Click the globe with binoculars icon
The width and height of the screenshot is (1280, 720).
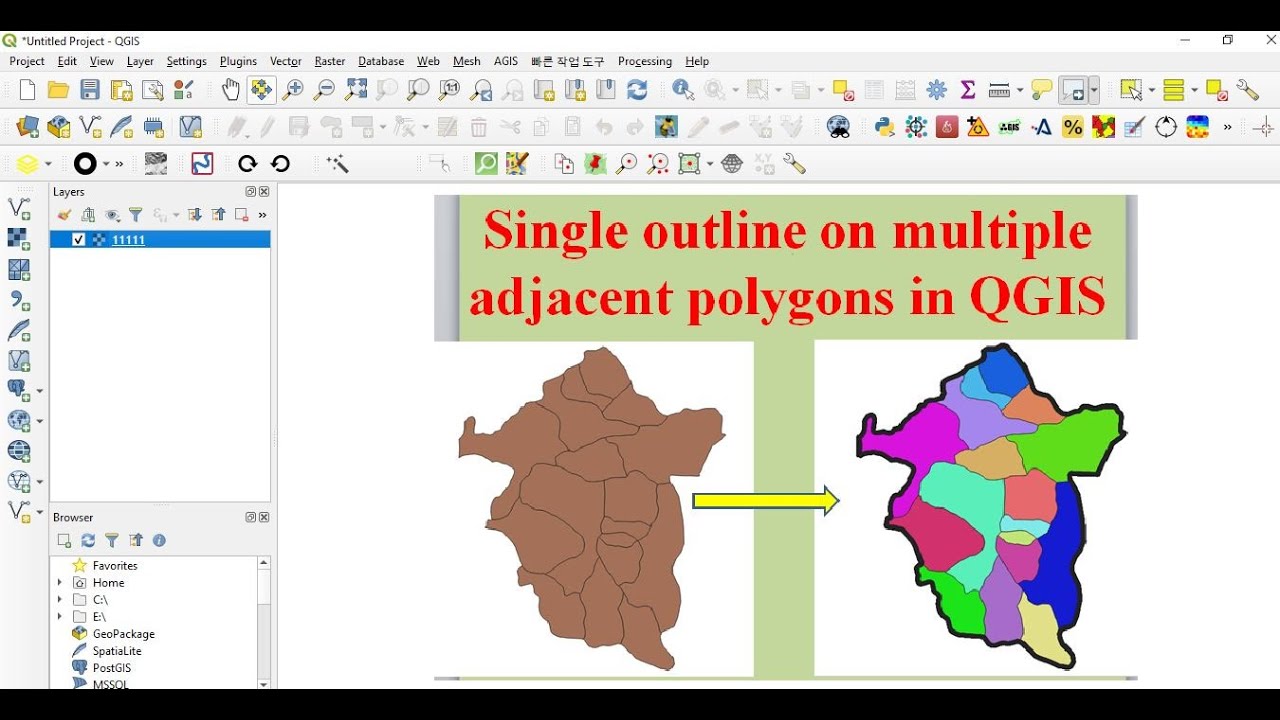coord(839,127)
